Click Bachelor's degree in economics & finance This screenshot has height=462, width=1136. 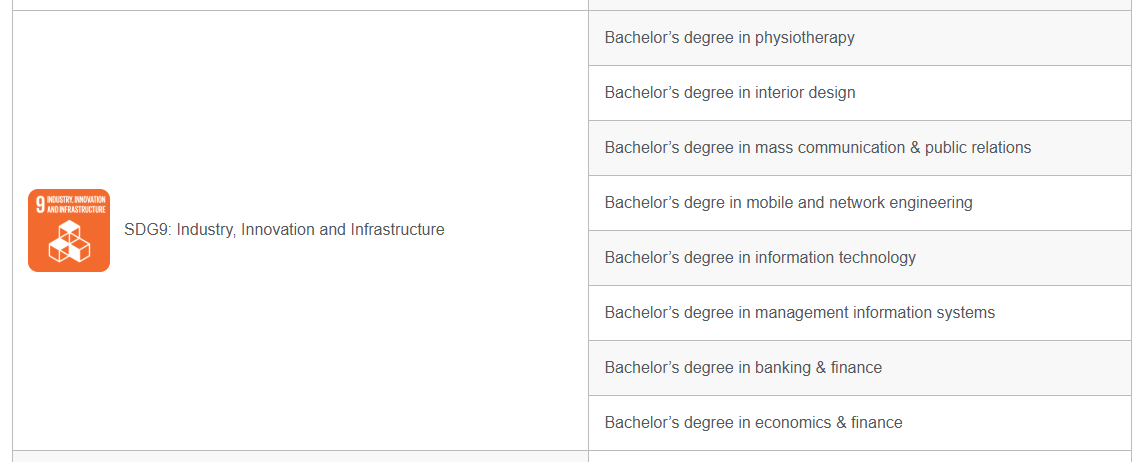753,423
